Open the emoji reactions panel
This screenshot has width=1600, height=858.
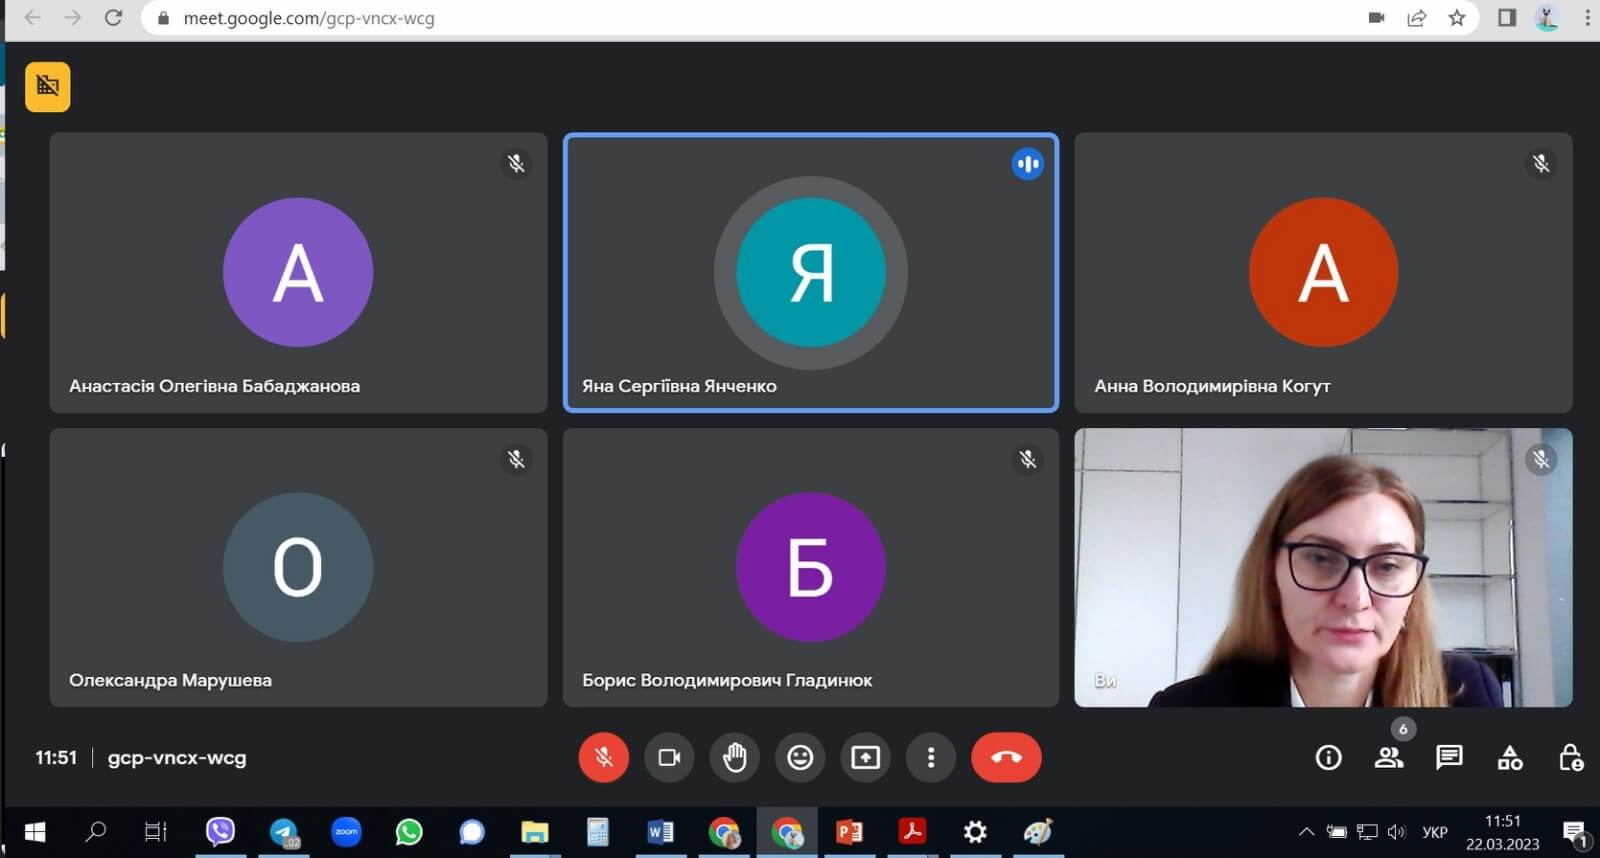click(x=800, y=757)
